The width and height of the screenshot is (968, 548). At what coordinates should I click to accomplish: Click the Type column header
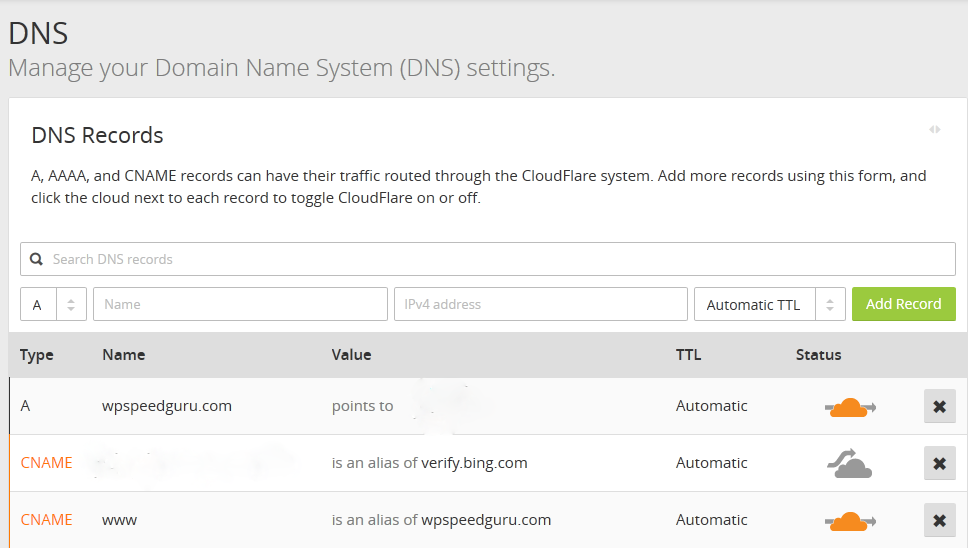(x=36, y=355)
